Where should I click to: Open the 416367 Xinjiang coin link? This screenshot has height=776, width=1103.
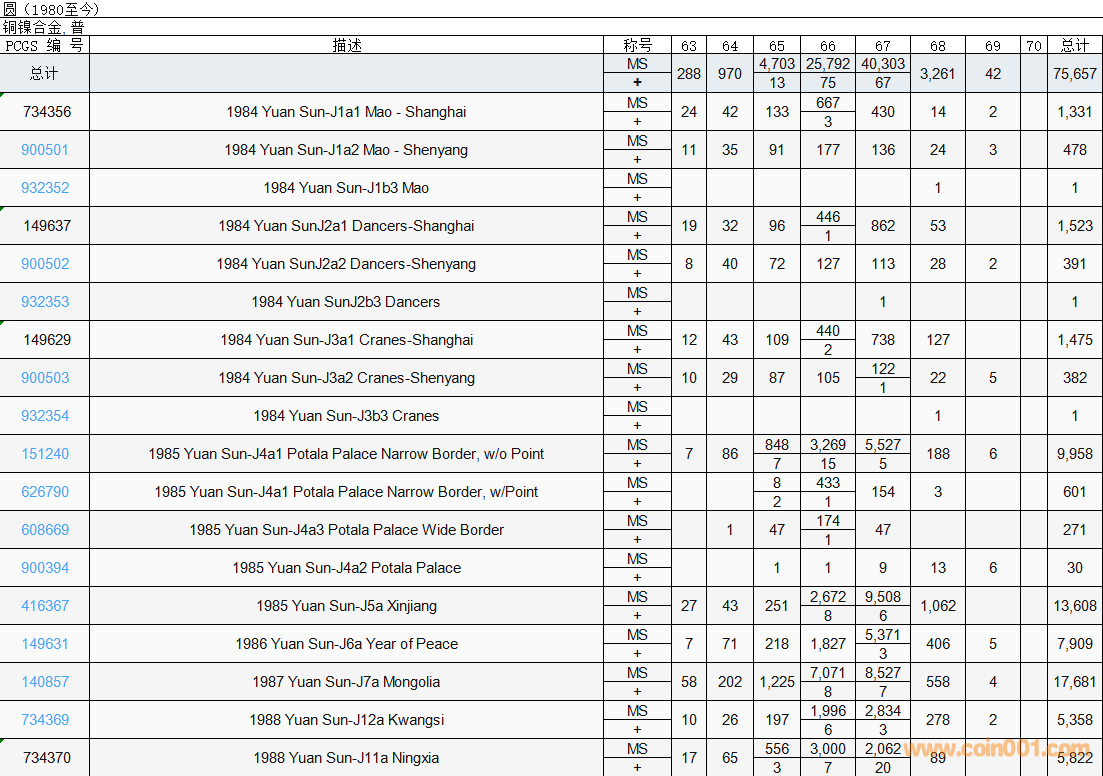click(x=45, y=606)
